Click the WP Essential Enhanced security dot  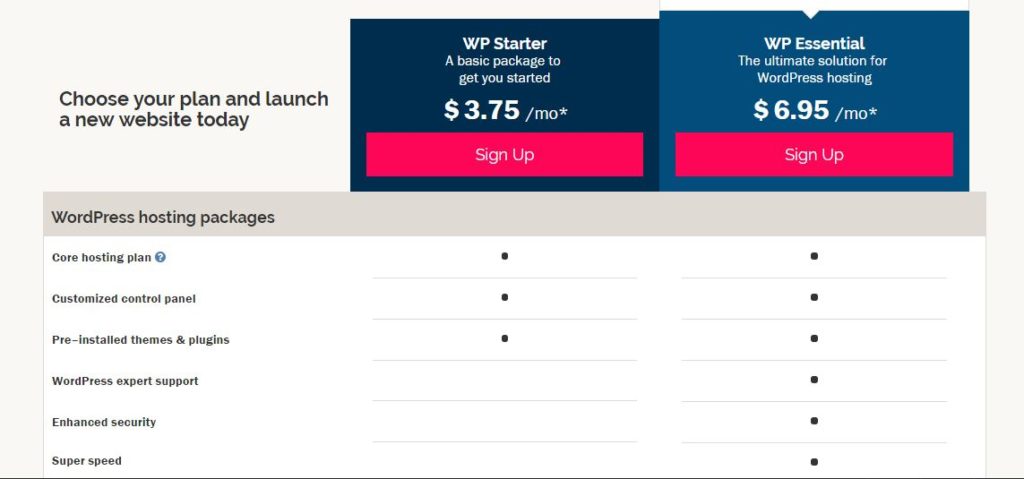tap(814, 421)
